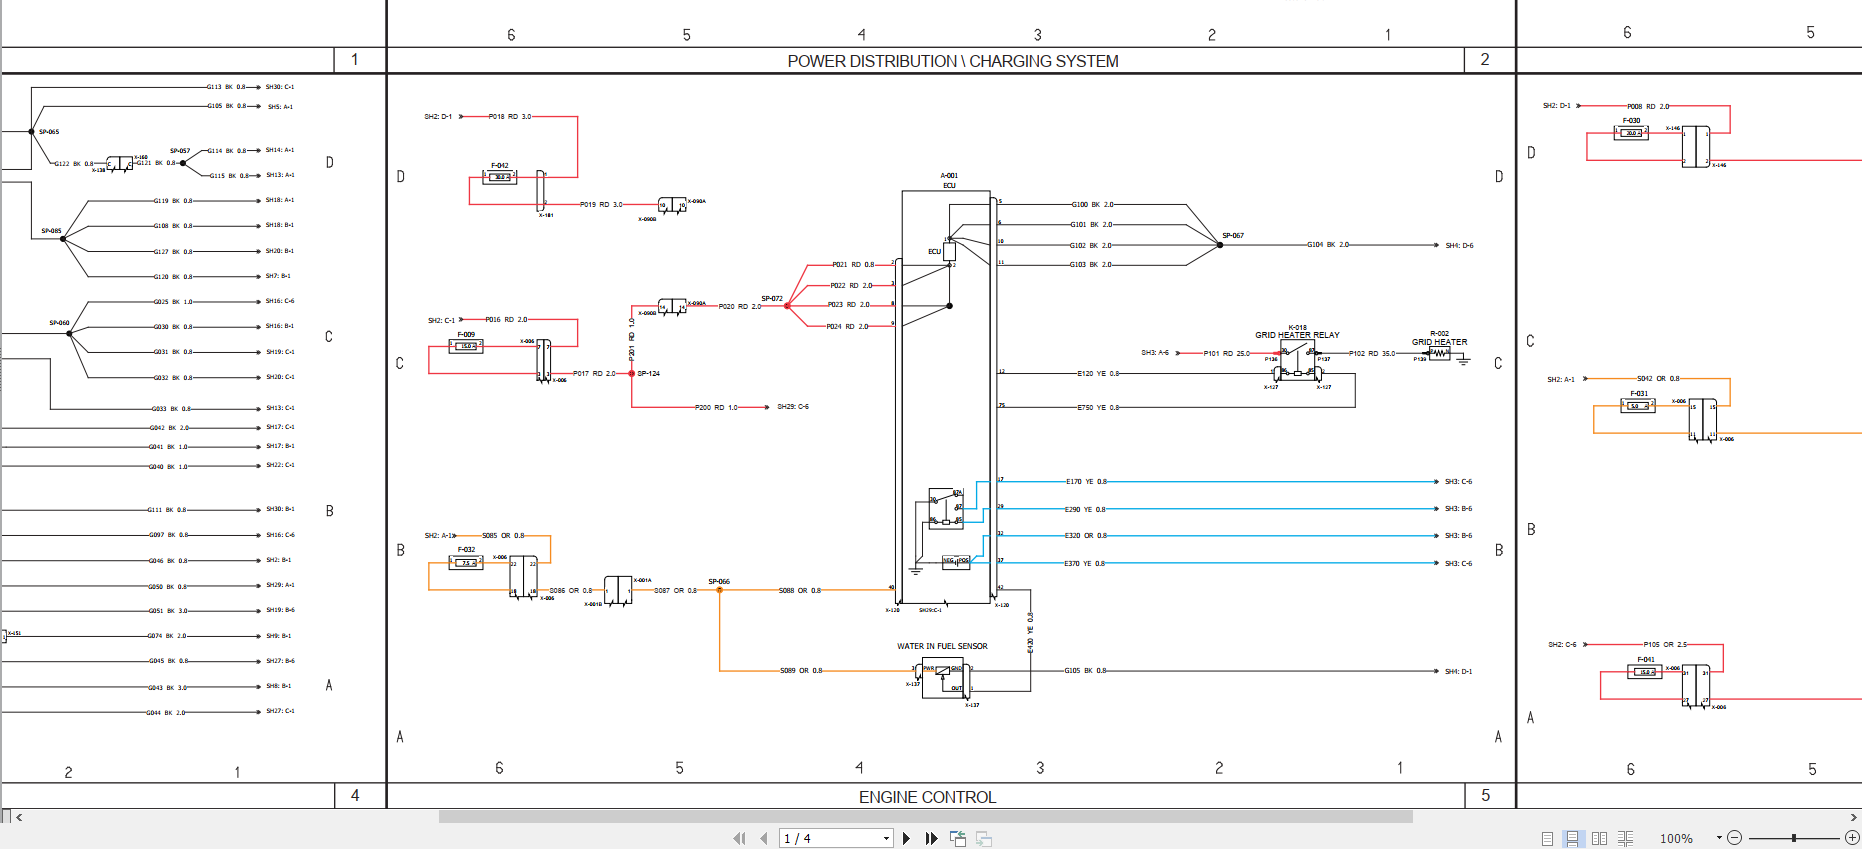Zoom in with the plus icon
1862x849 pixels.
[x=1852, y=838]
